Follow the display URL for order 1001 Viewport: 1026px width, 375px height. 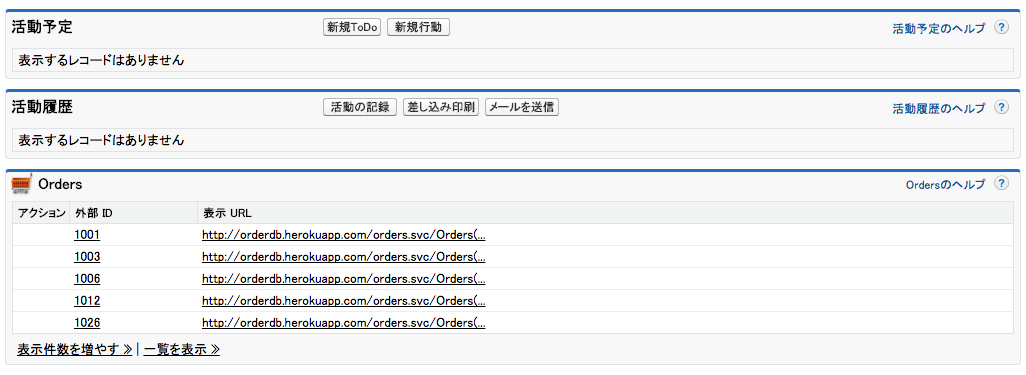point(344,234)
